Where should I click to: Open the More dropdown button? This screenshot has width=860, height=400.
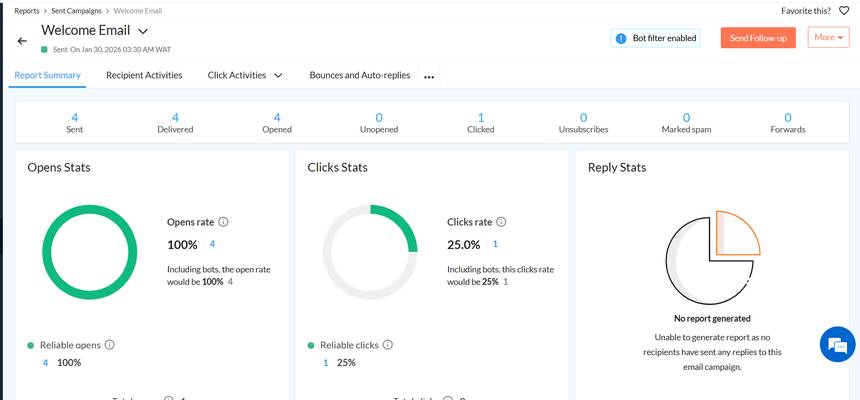coord(828,38)
